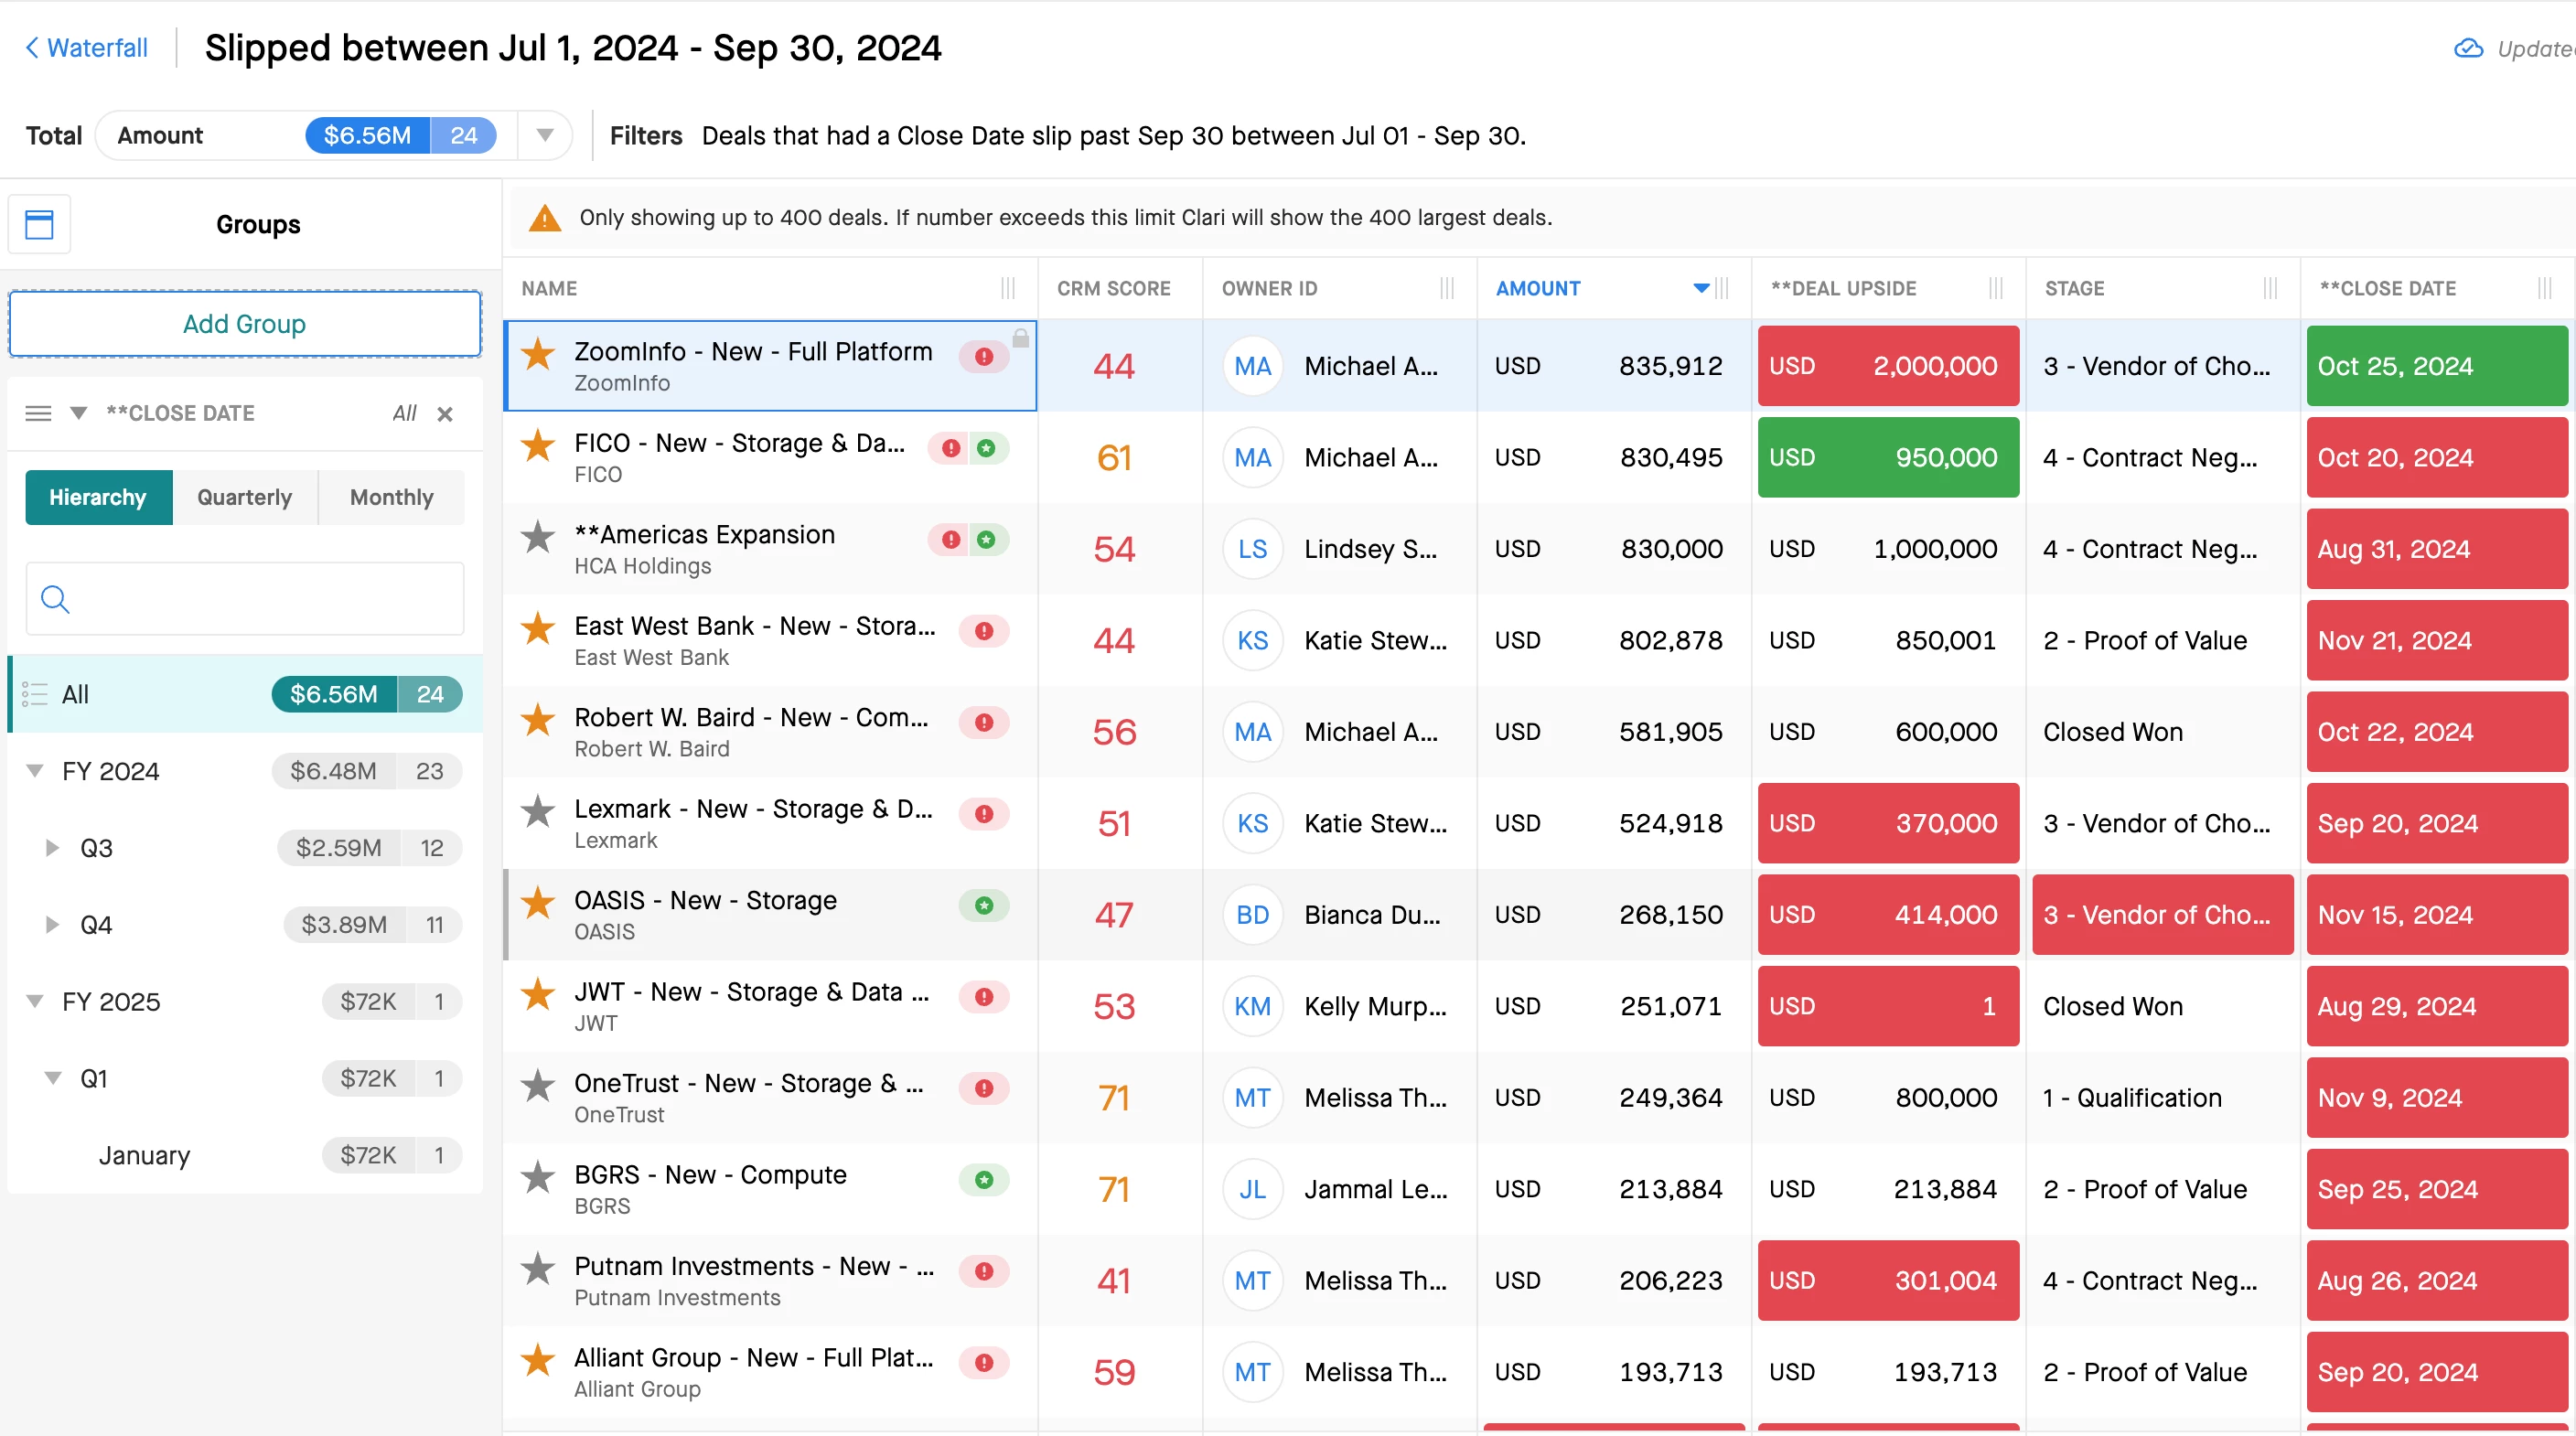This screenshot has width=2576, height=1436.
Task: Click the drag handle icon for **CLOSE DATE group
Action: tap(38, 414)
